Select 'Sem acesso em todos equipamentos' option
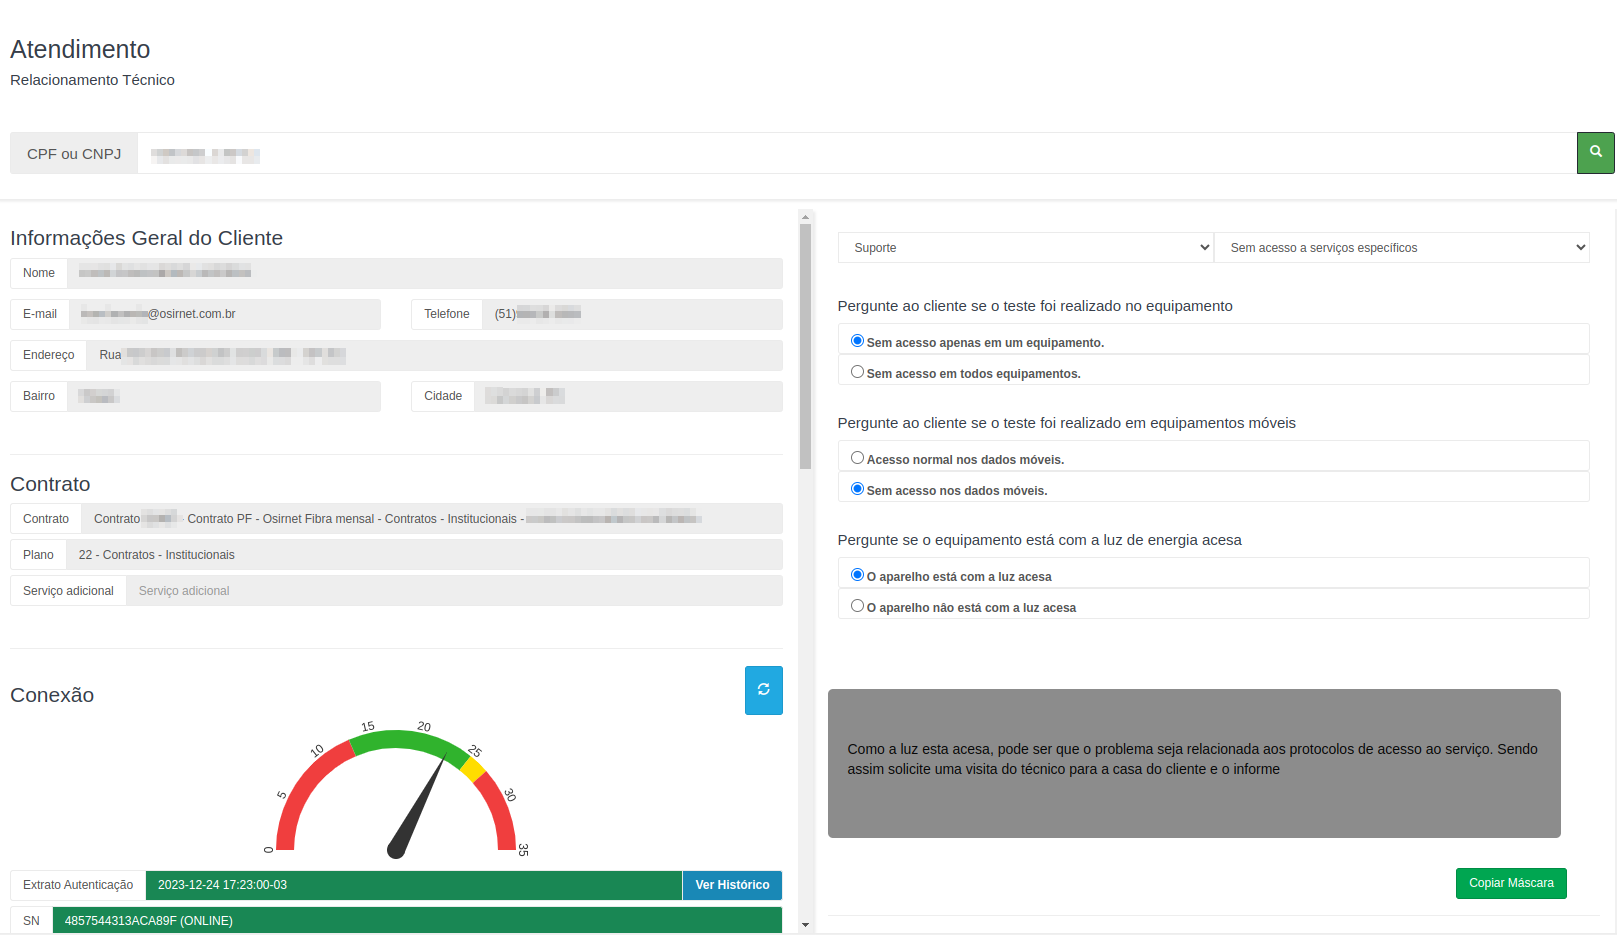Viewport: 1617px width, 935px height. pyautogui.click(x=857, y=372)
